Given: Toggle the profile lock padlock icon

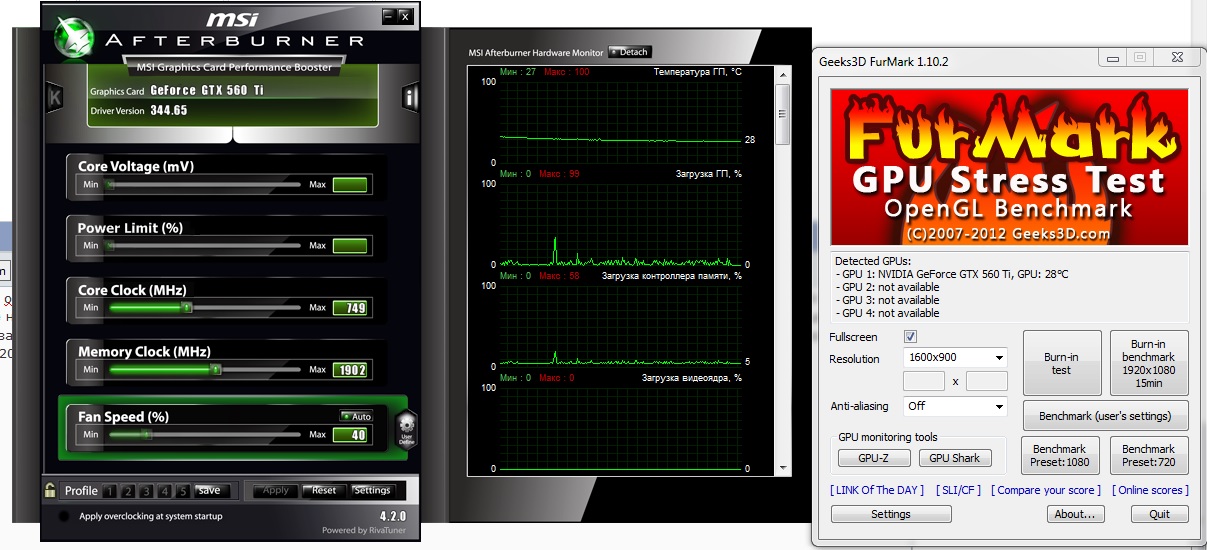Looking at the screenshot, I should click(49, 489).
